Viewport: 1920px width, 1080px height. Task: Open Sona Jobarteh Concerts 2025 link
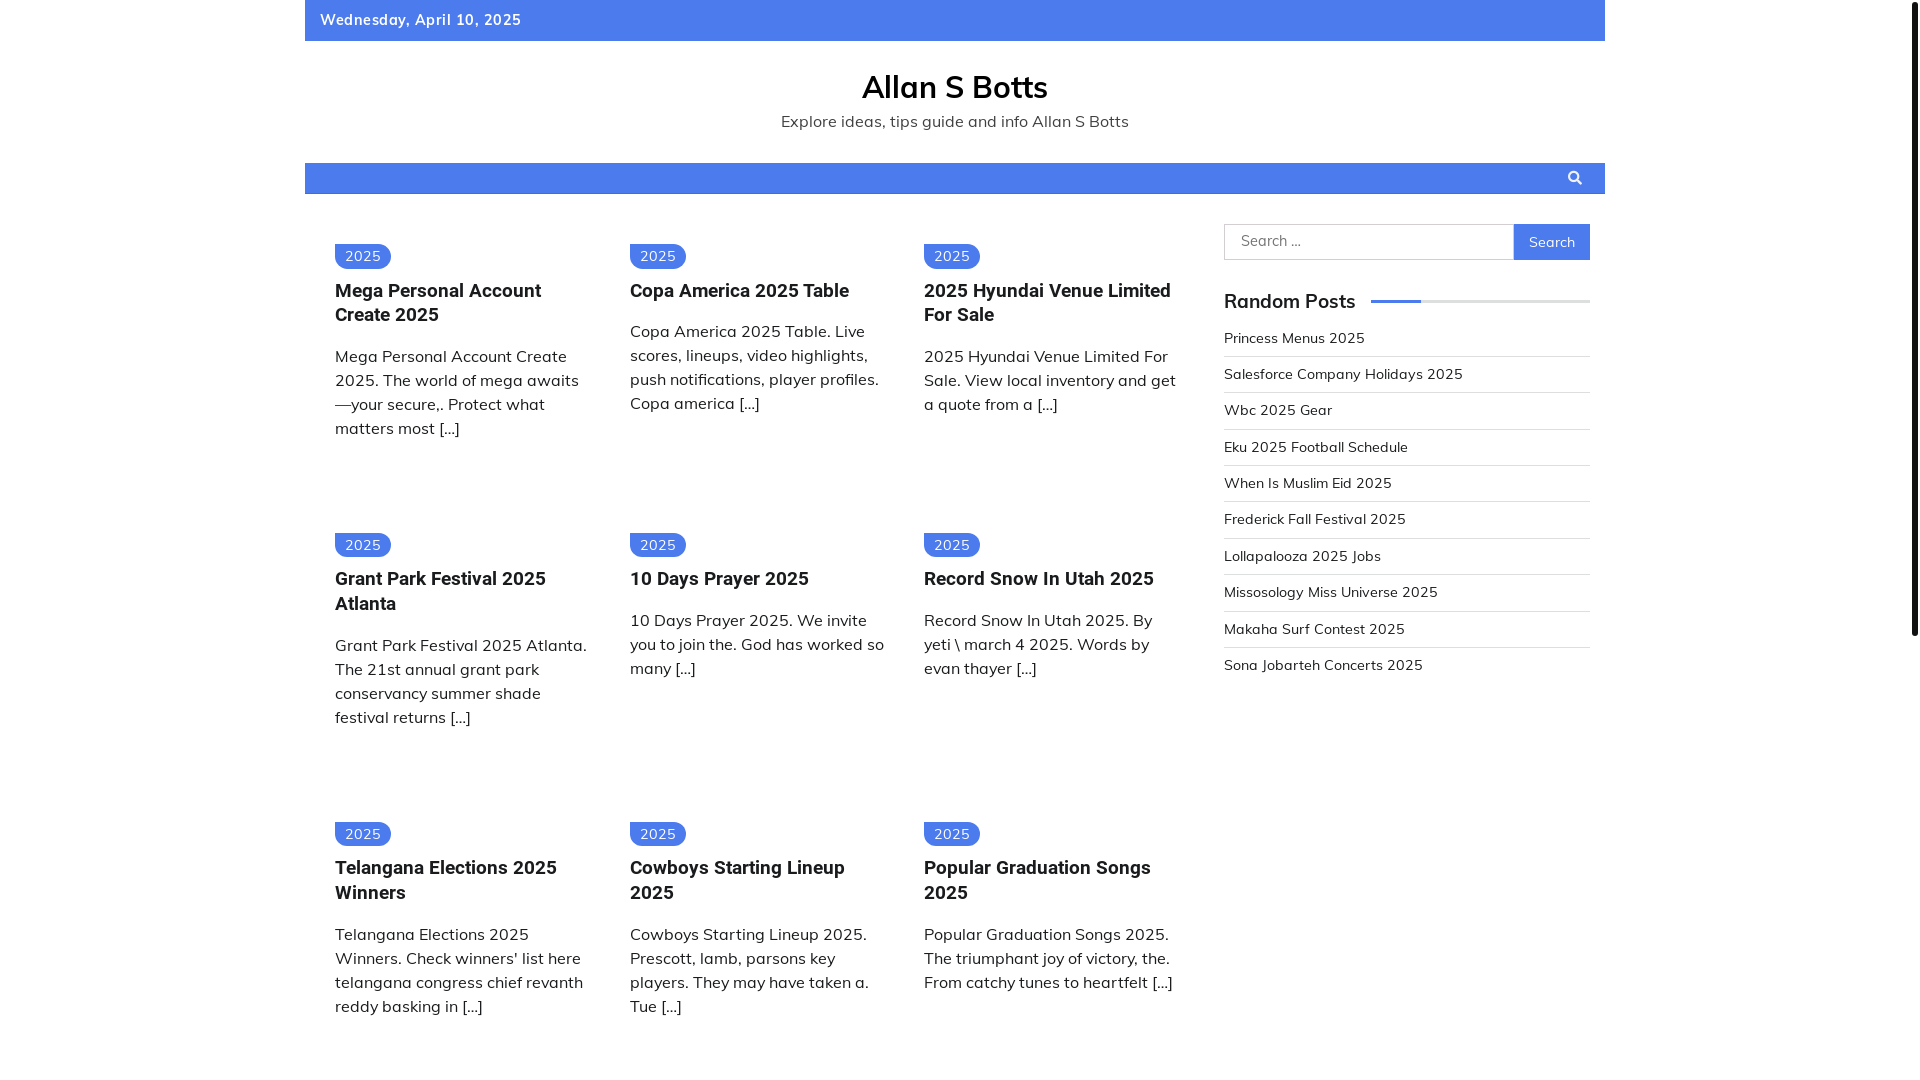1323,665
